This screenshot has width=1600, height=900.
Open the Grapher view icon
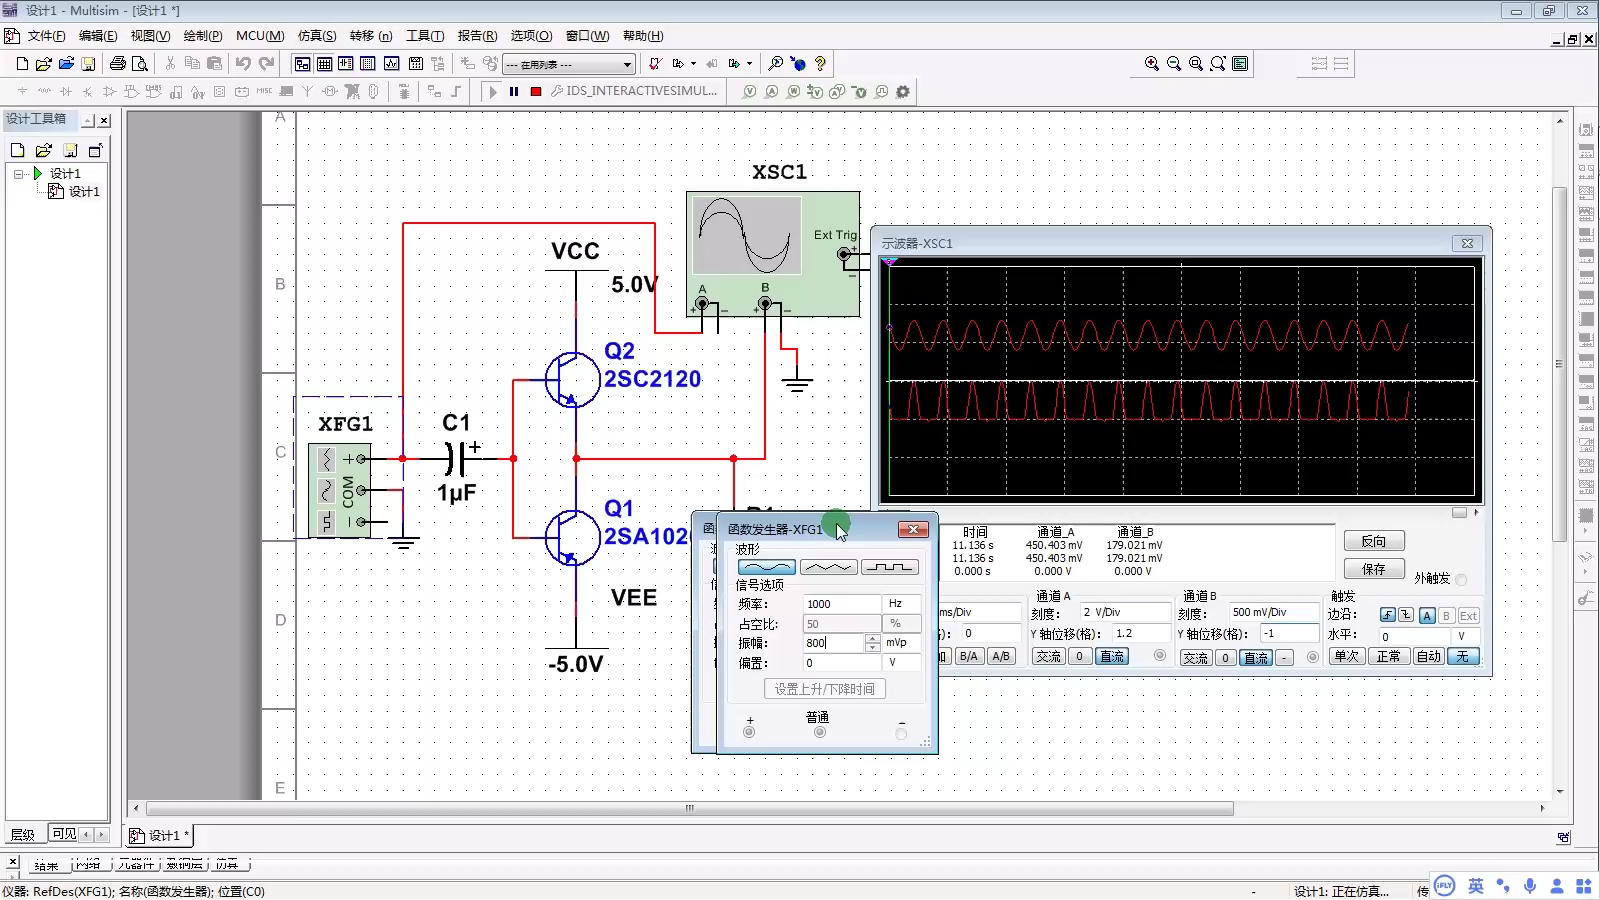391,64
